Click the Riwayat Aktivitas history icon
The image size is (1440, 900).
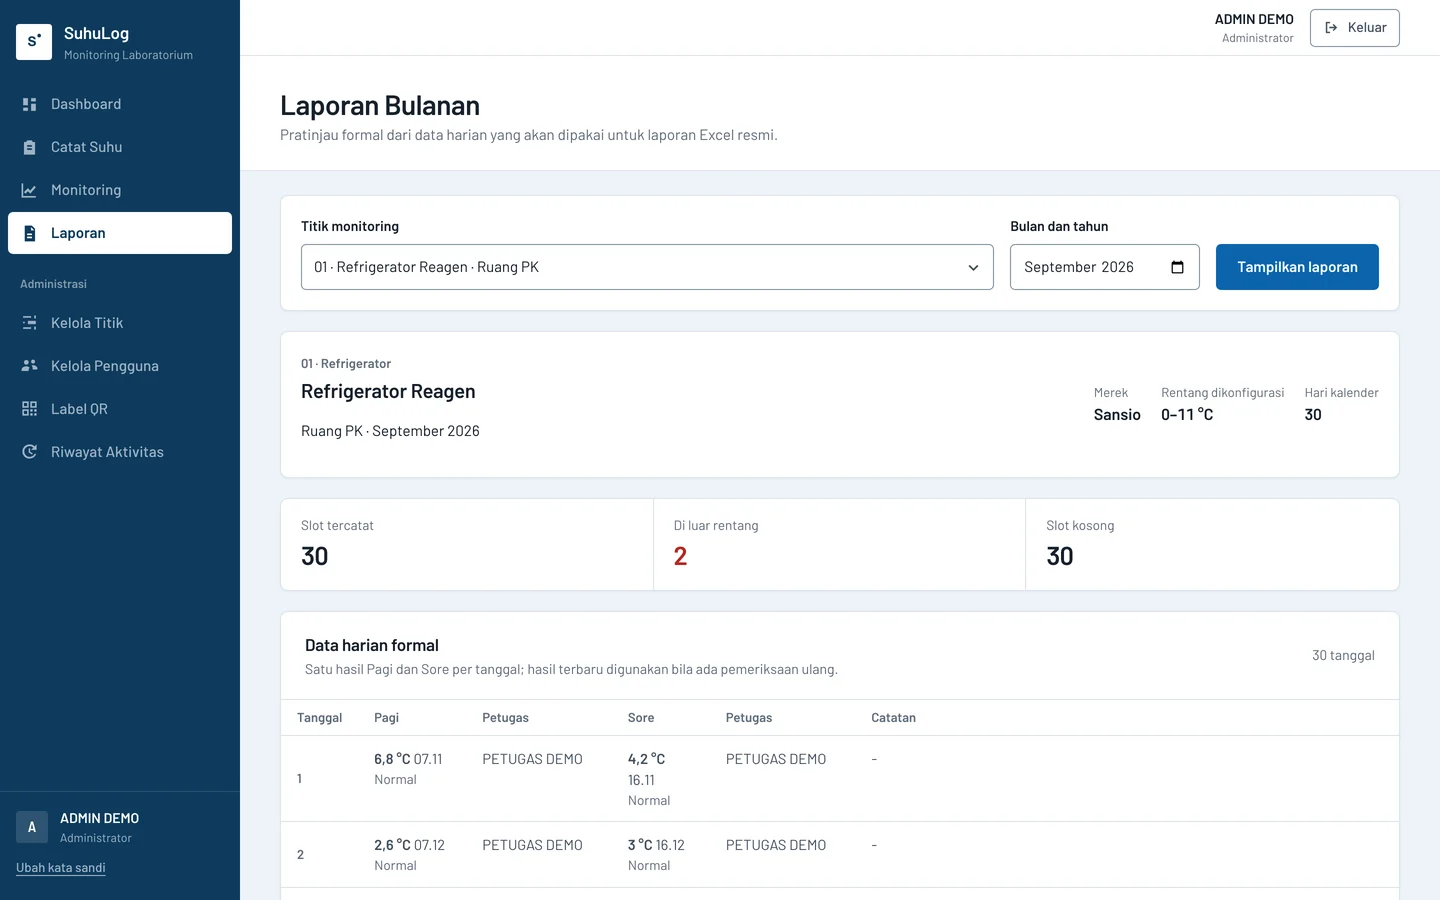point(29,452)
